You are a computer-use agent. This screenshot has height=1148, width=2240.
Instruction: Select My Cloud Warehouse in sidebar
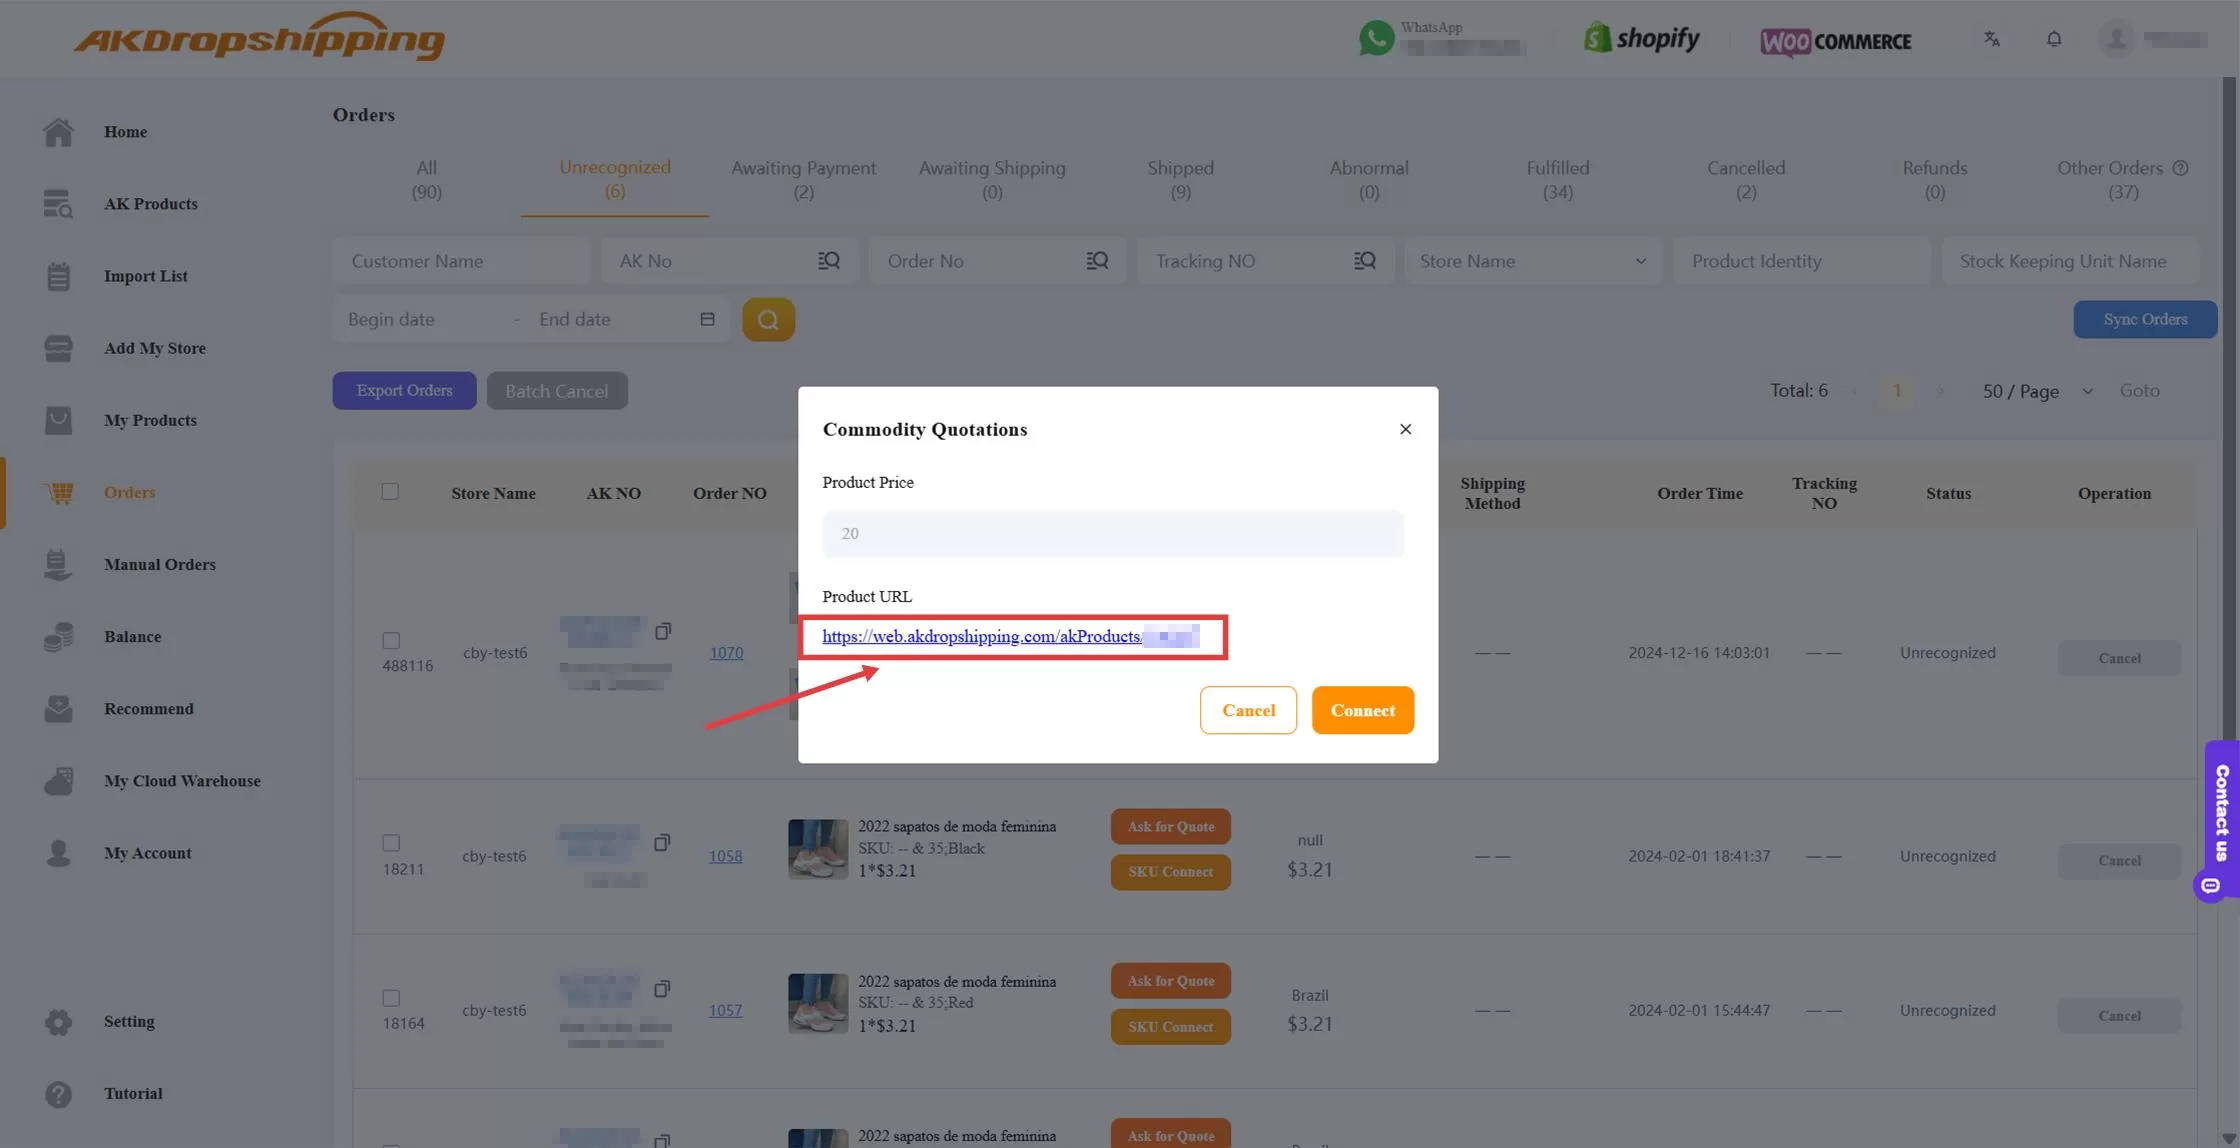tap(182, 780)
